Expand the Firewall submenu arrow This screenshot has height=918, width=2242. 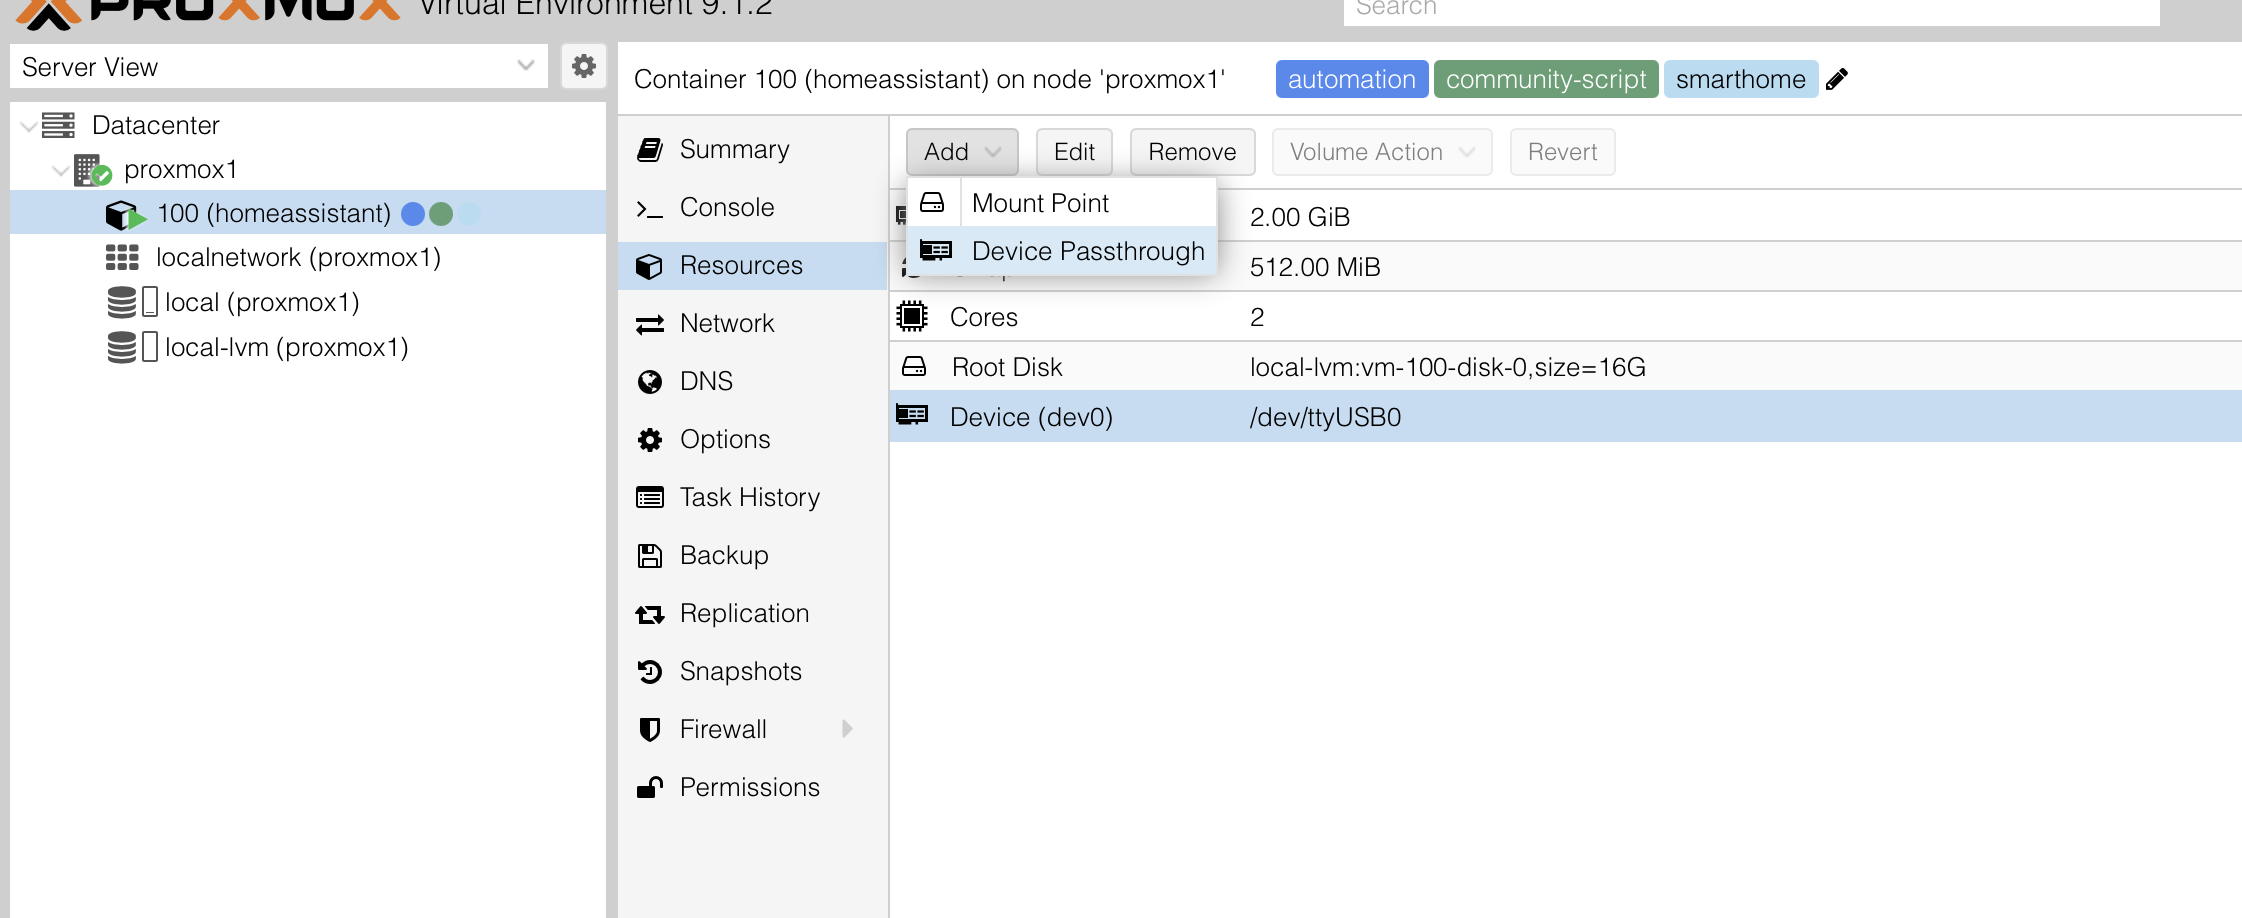pos(847,728)
